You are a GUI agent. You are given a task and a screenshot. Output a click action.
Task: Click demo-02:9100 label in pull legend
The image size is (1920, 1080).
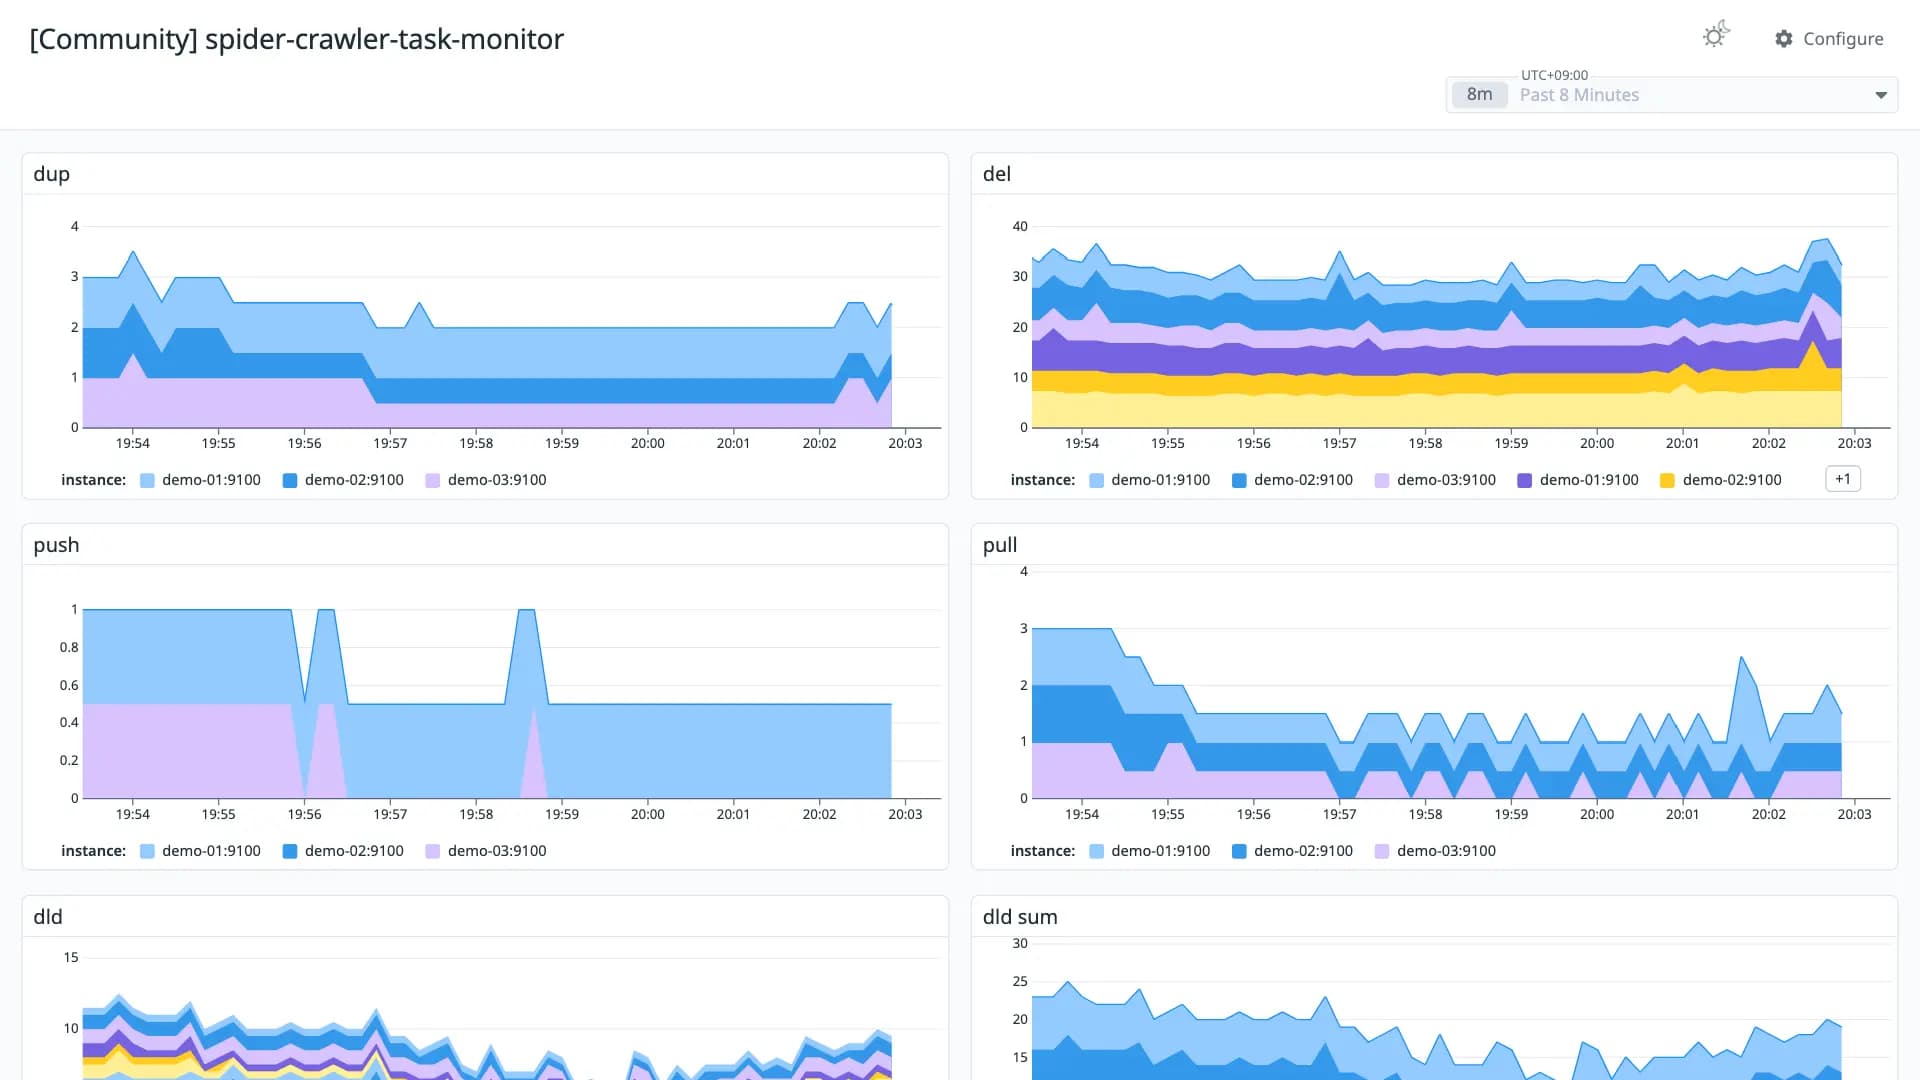(1303, 851)
